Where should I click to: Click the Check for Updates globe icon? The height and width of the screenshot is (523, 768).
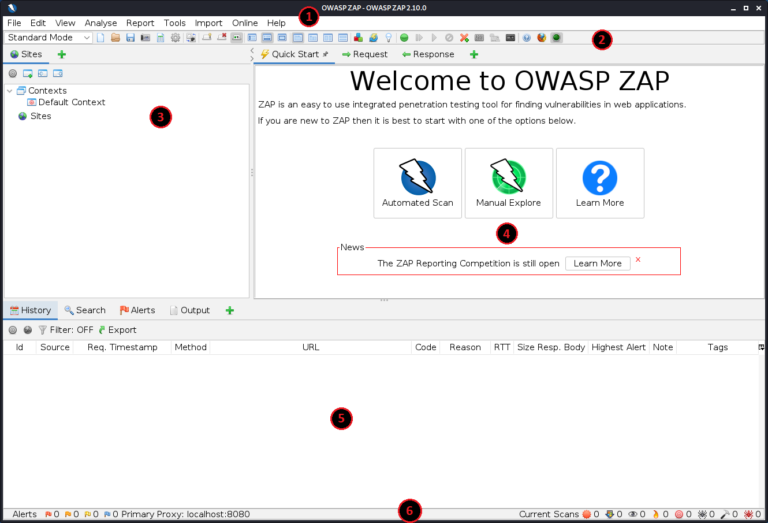click(x=374, y=38)
